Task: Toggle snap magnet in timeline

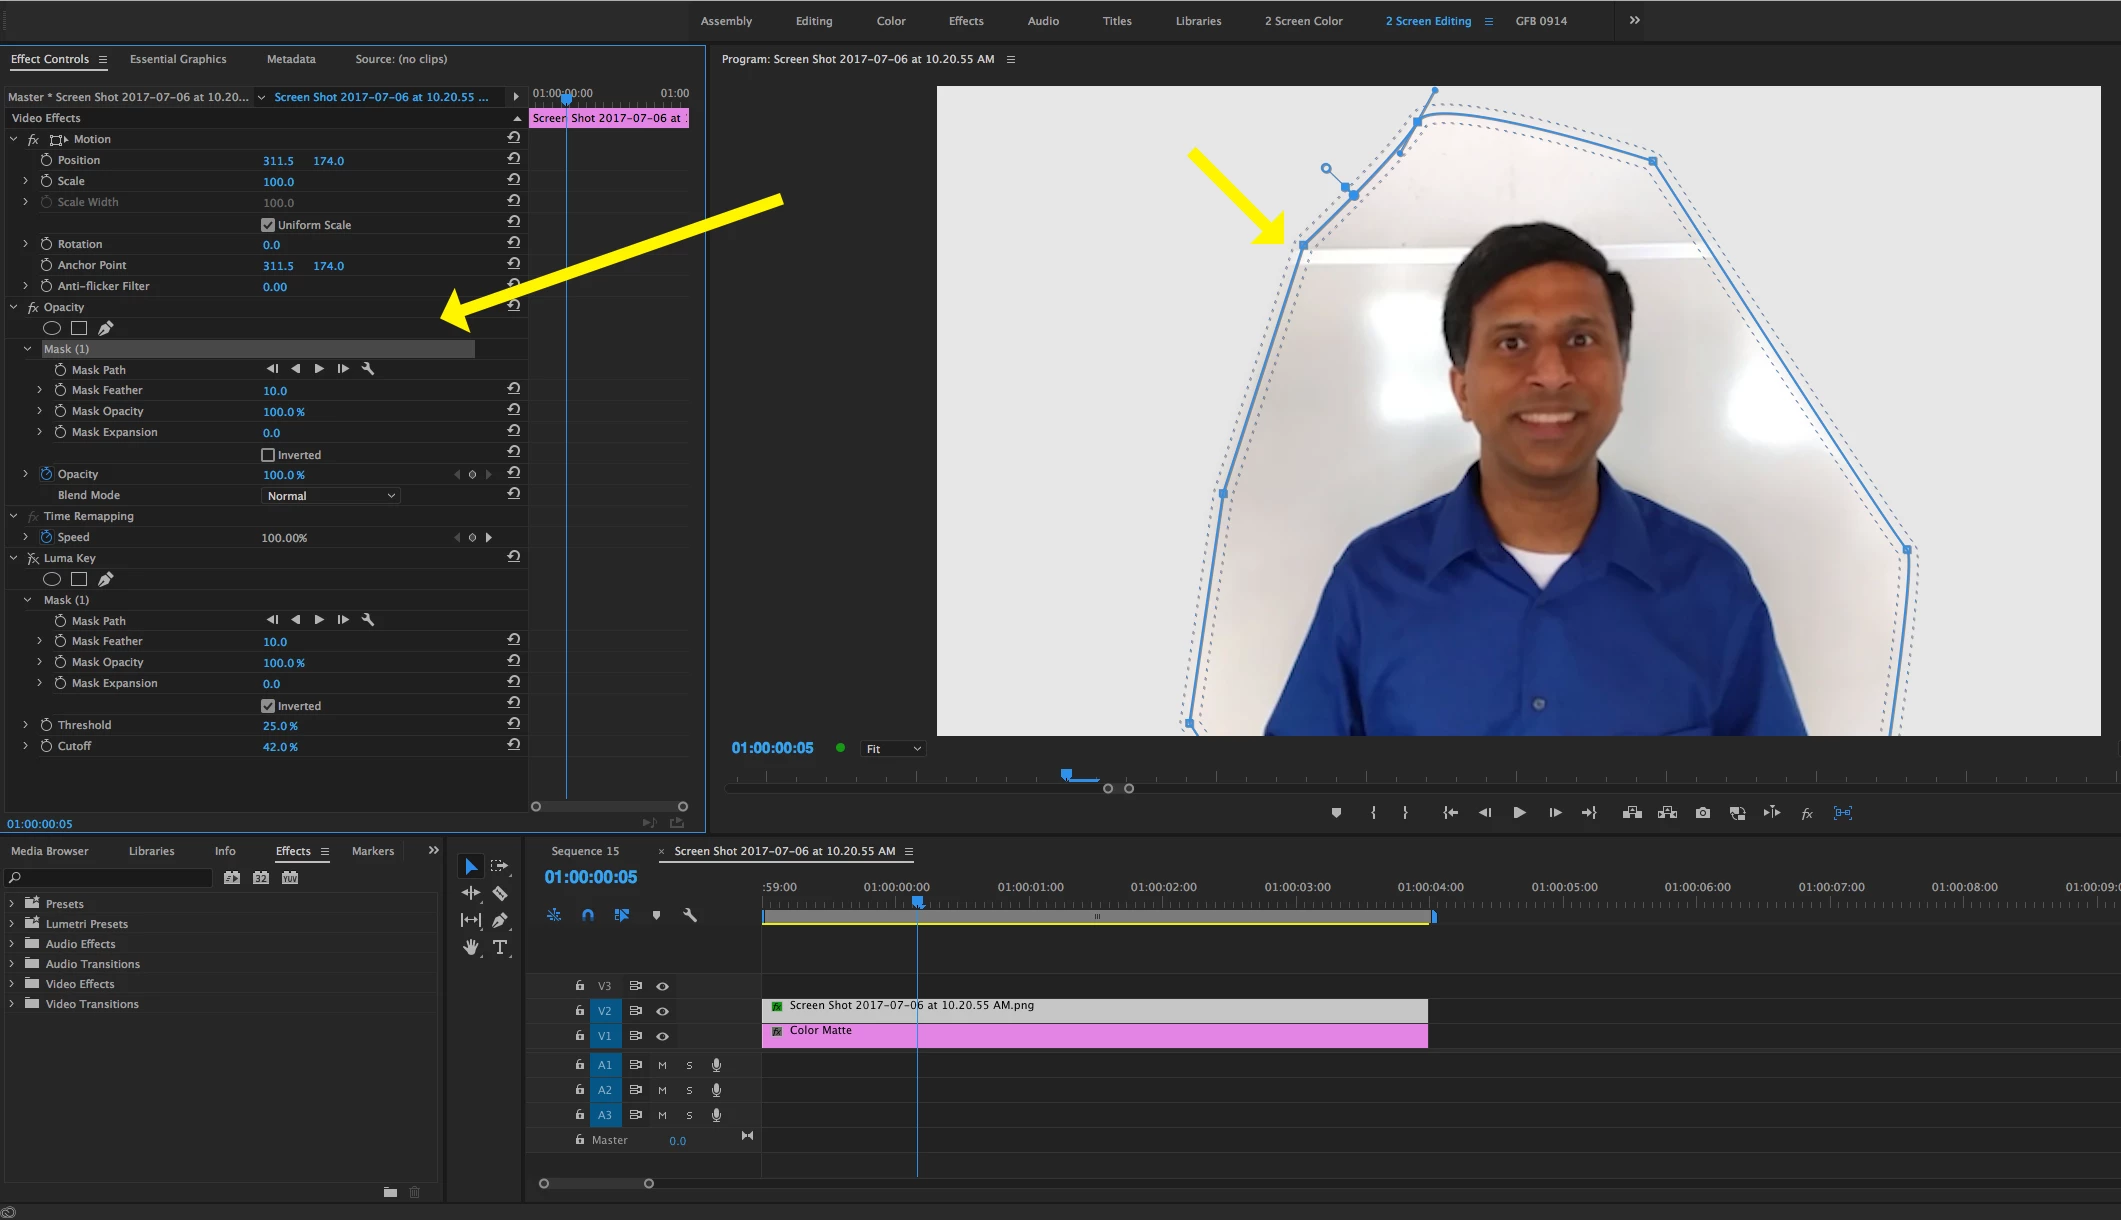Action: click(588, 915)
